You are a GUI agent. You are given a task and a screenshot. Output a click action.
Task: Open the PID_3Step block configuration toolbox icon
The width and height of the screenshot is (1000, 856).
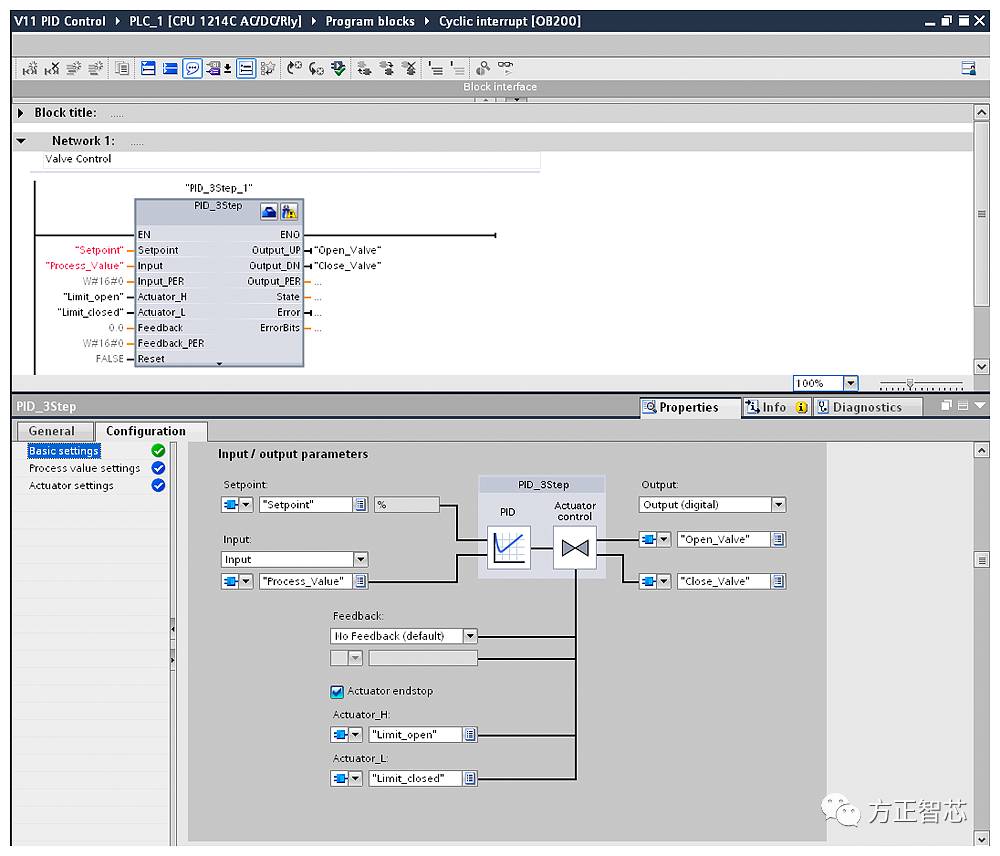click(x=269, y=211)
